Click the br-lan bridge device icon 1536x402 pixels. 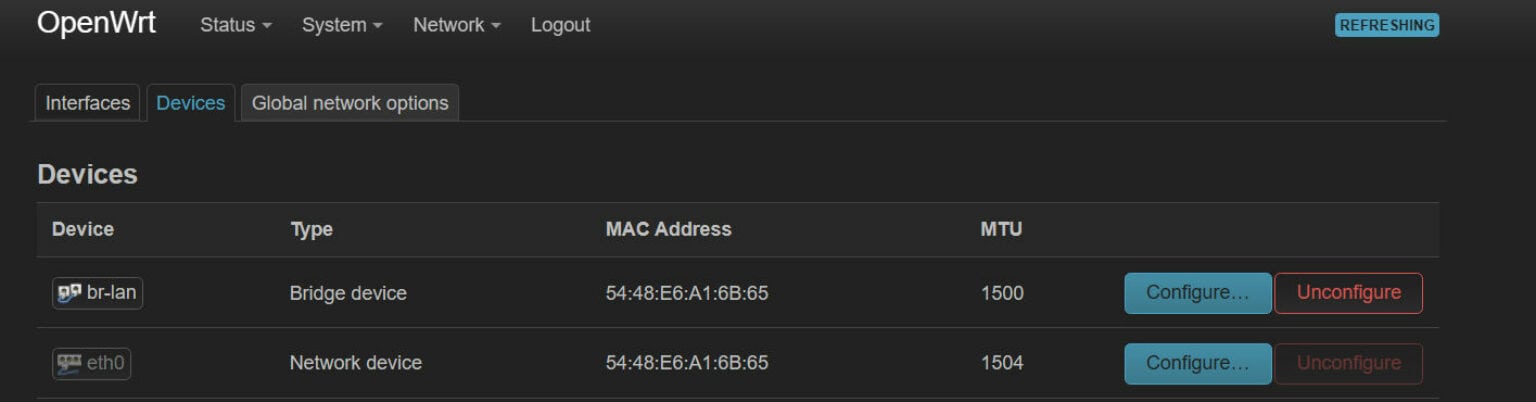70,293
